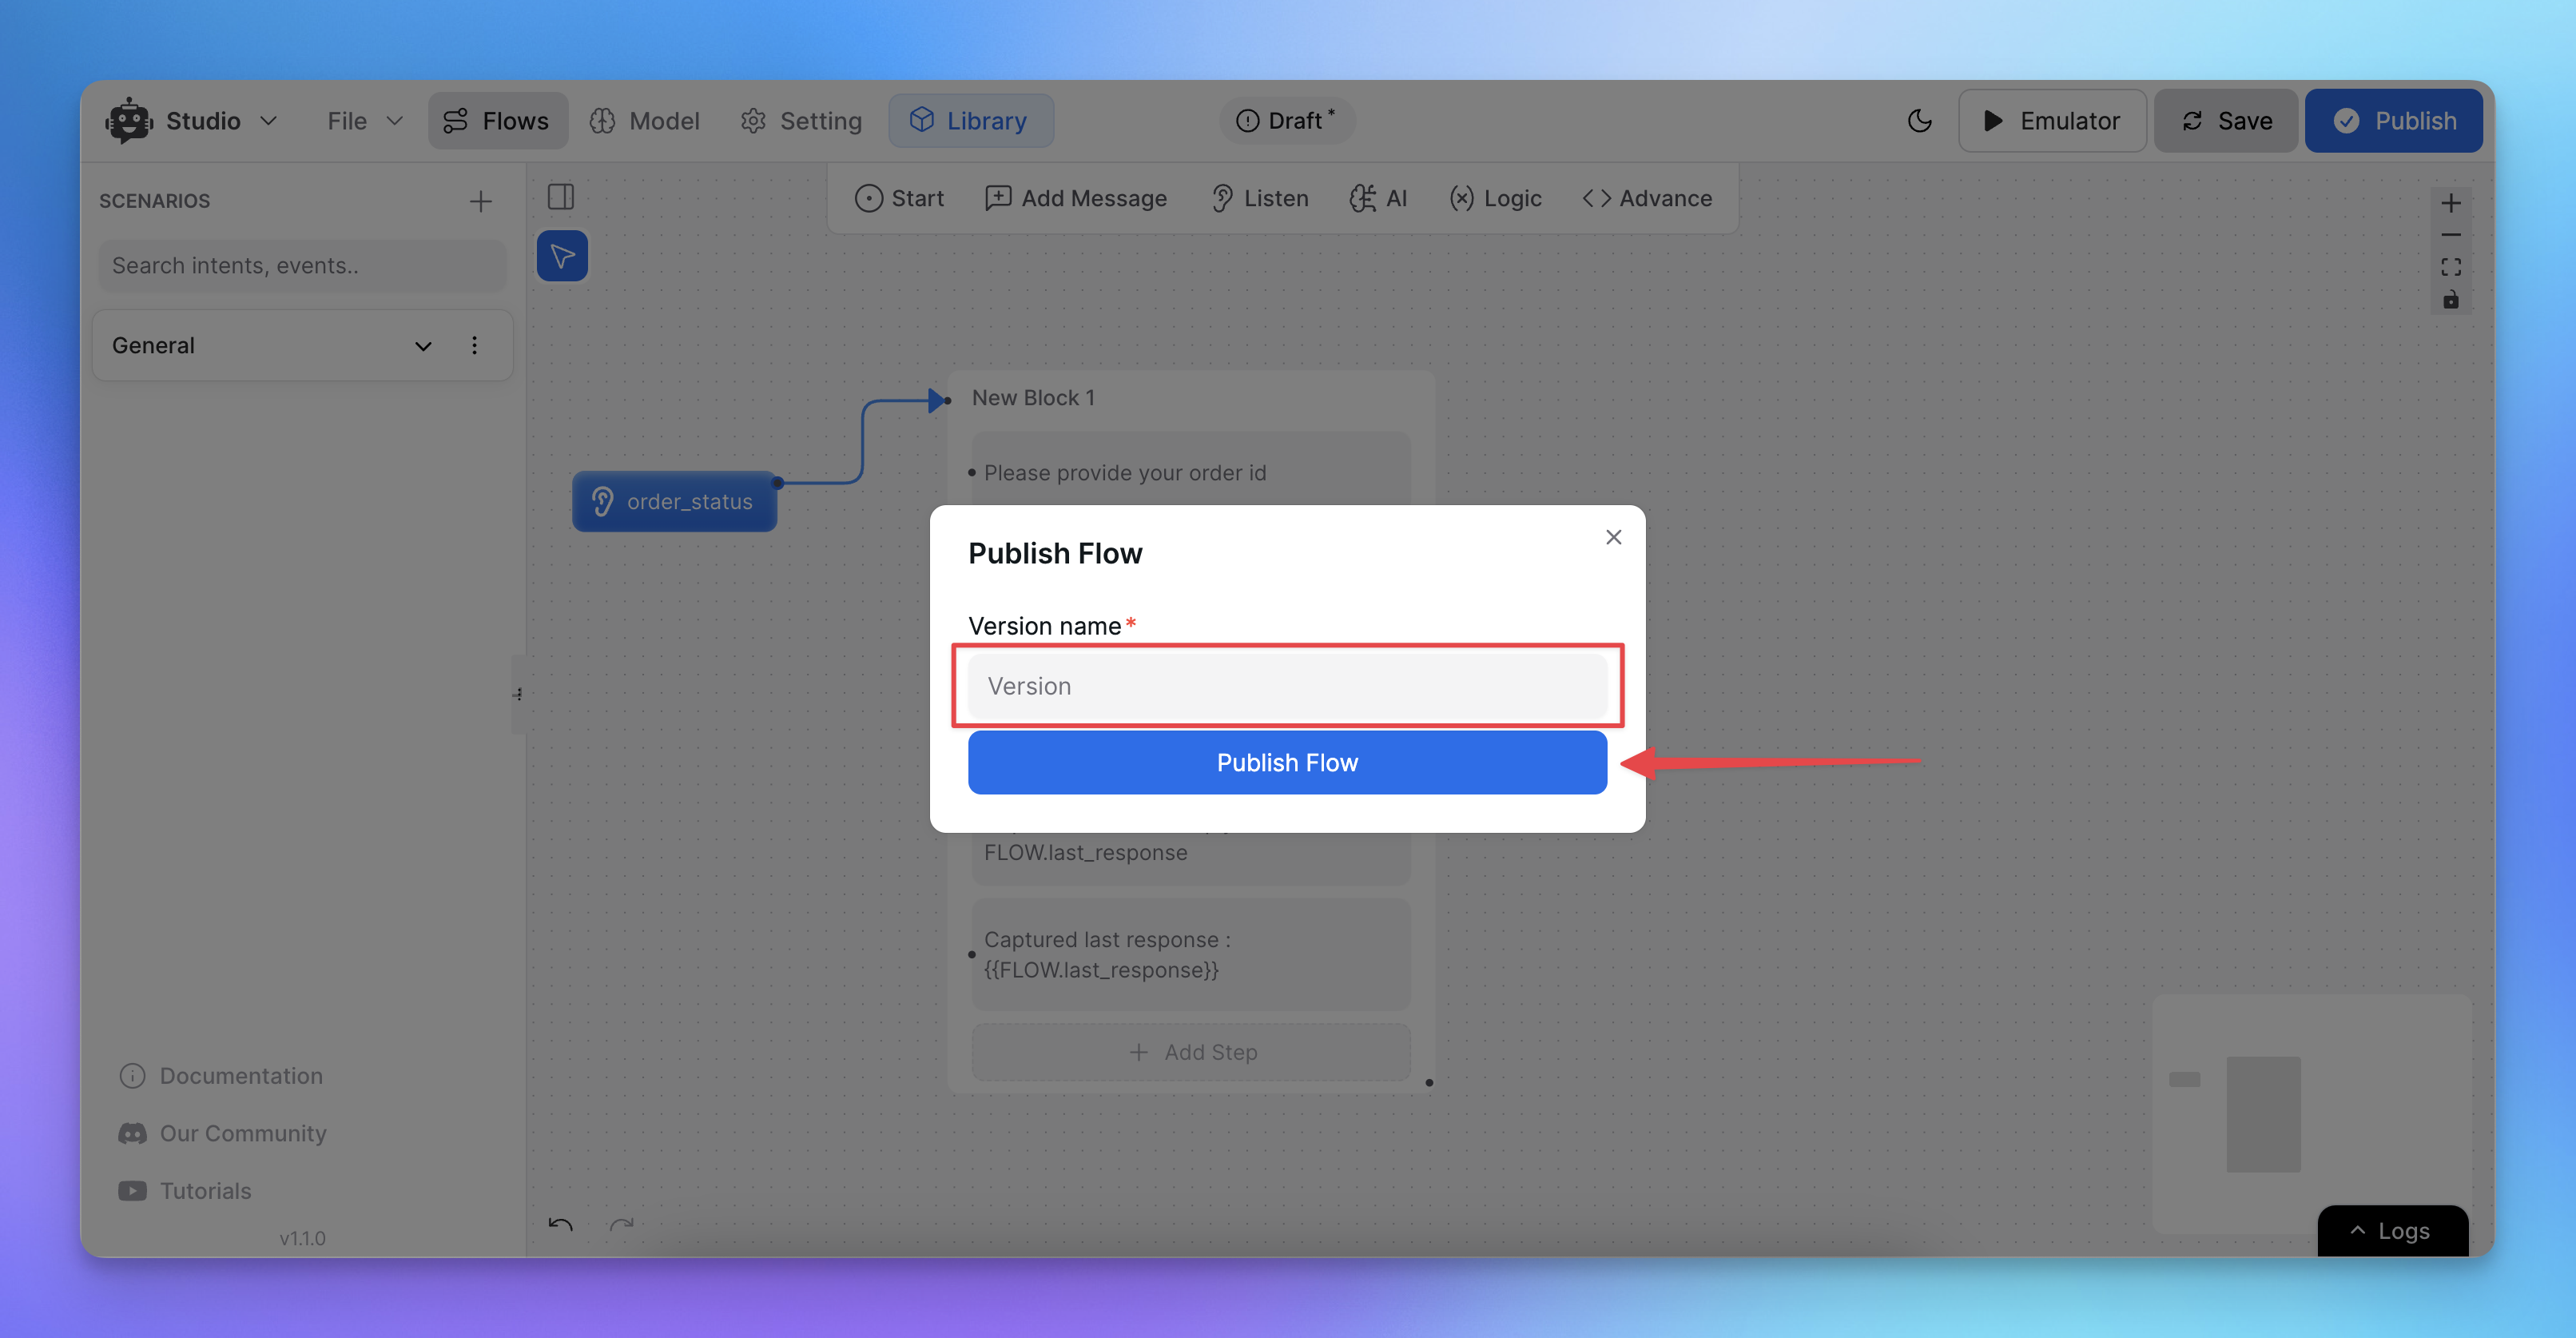The image size is (2576, 1338).
Task: Click the Version name input field
Action: 1287,686
